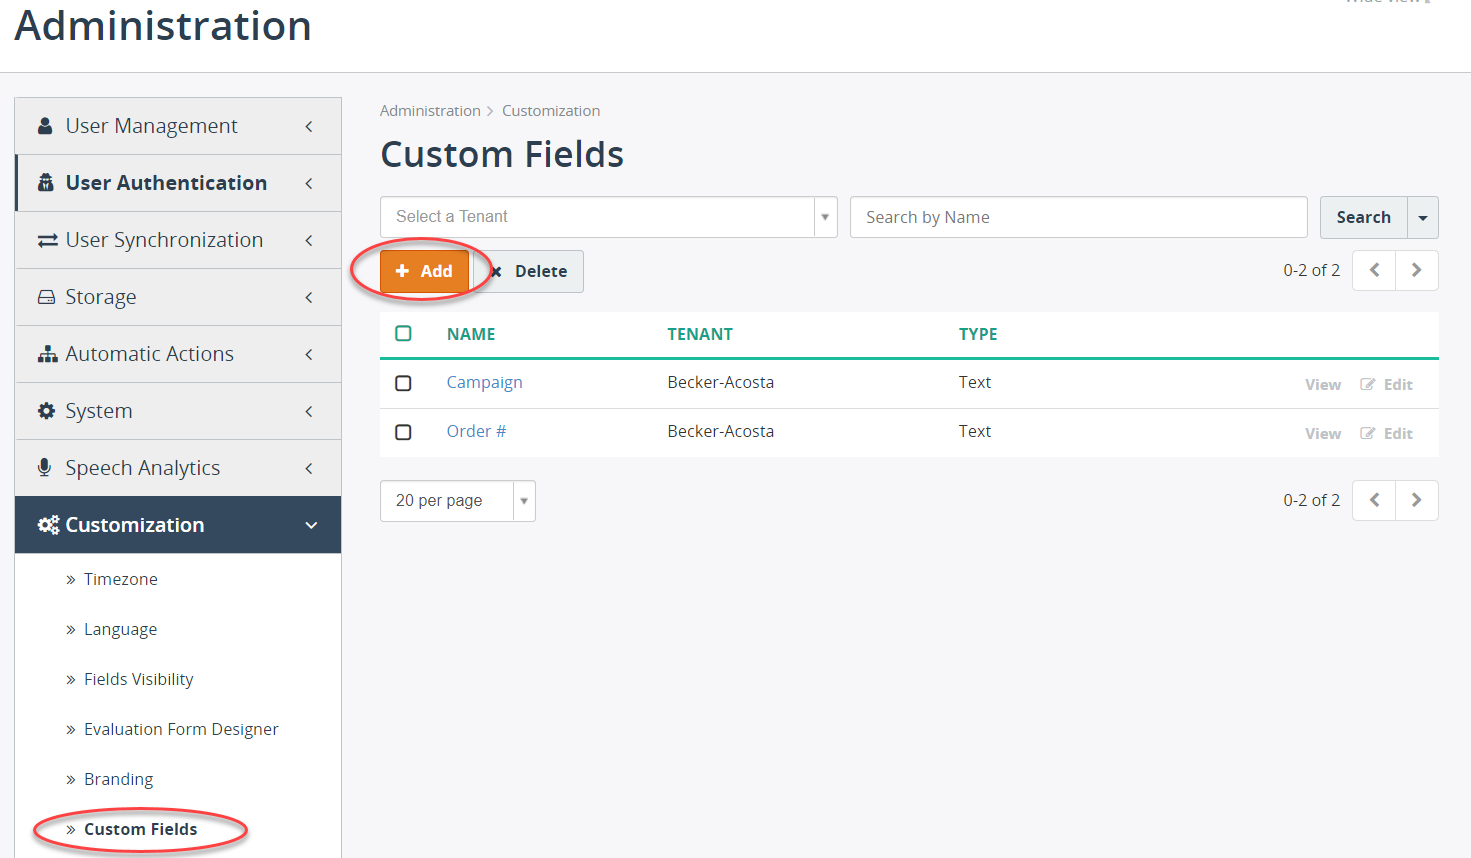Click the Delete button
Image resolution: width=1471 pixels, height=858 pixels.
click(x=529, y=271)
